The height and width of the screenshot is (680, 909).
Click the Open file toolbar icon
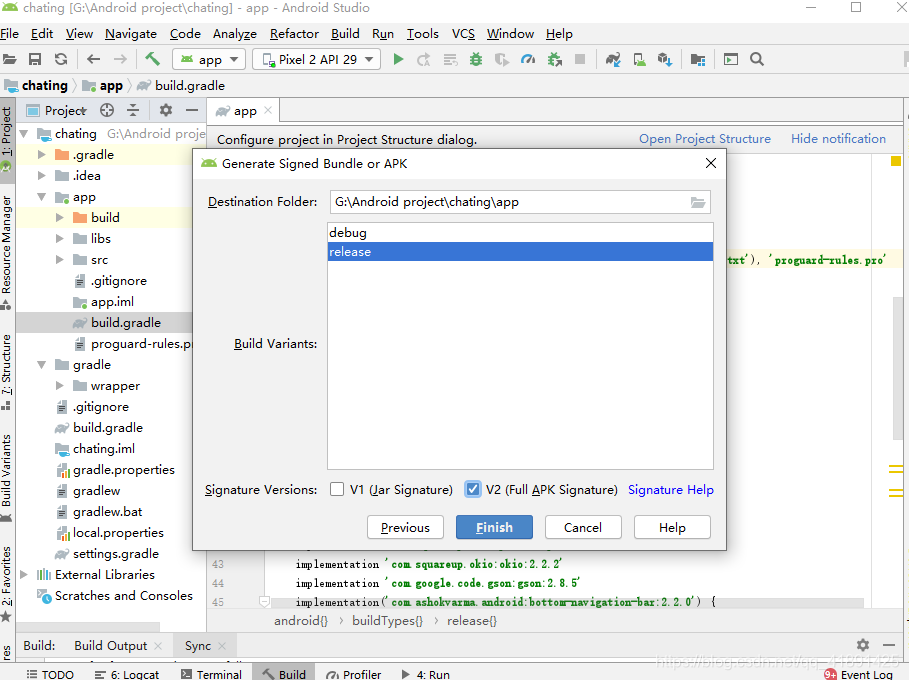tap(9, 59)
